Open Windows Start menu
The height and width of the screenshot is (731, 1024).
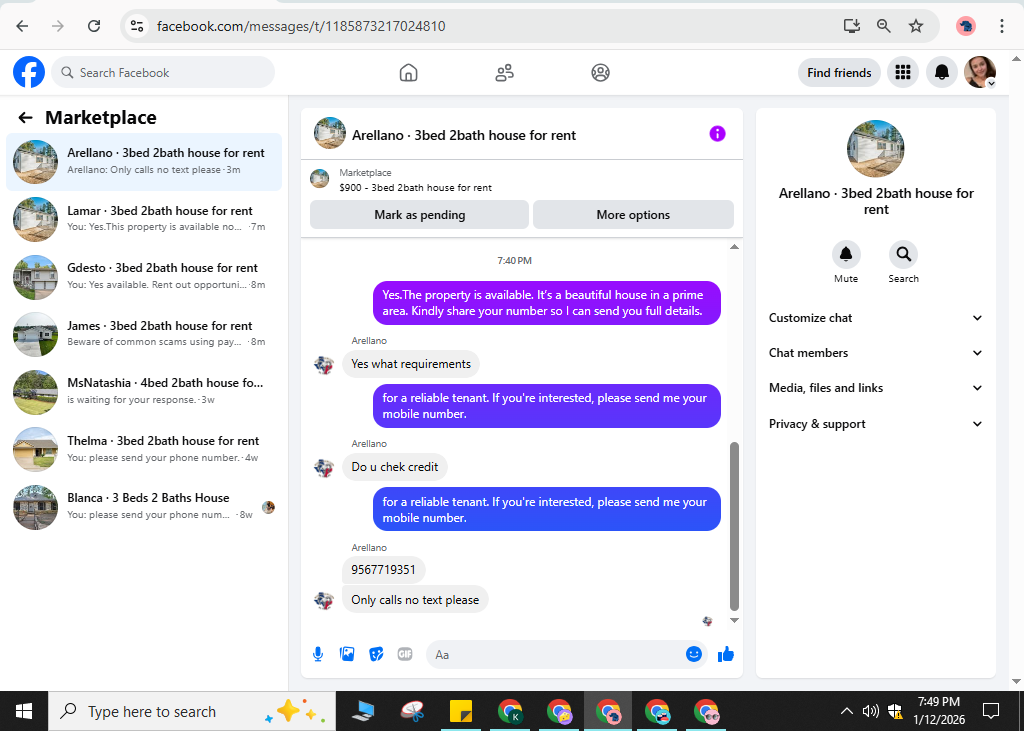point(24,711)
